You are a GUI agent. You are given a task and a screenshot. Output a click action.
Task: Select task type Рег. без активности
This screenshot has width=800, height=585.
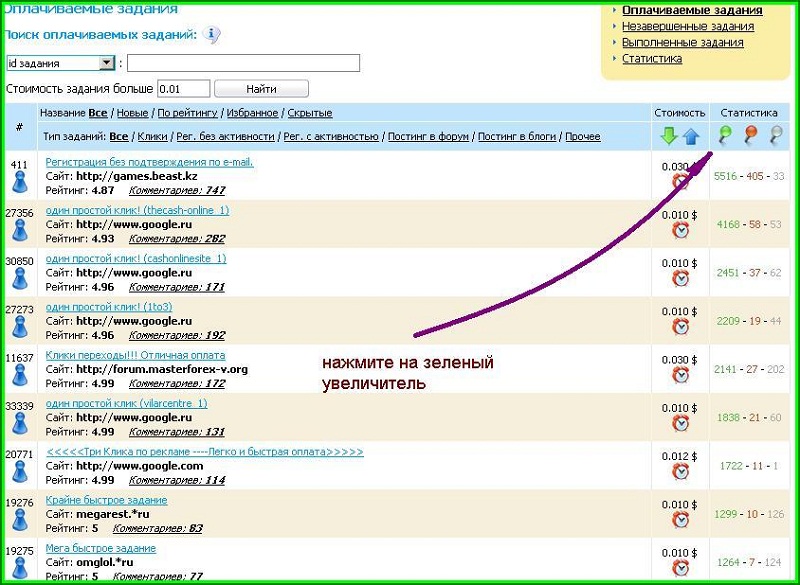coord(225,136)
